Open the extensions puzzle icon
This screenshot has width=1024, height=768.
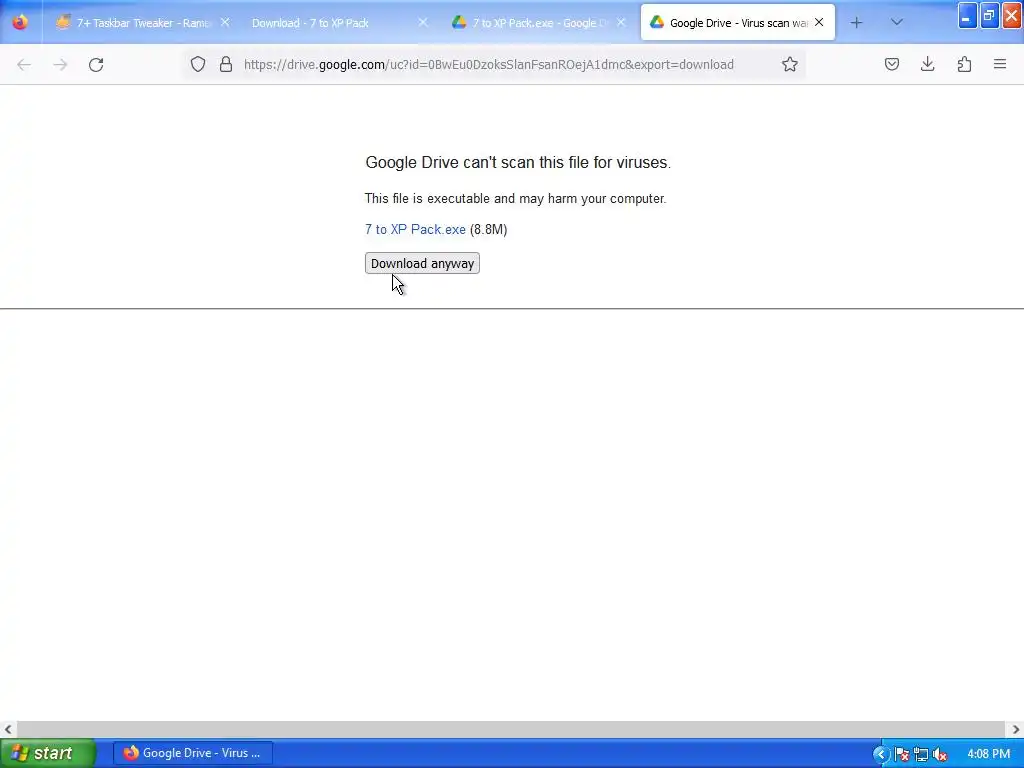(964, 64)
